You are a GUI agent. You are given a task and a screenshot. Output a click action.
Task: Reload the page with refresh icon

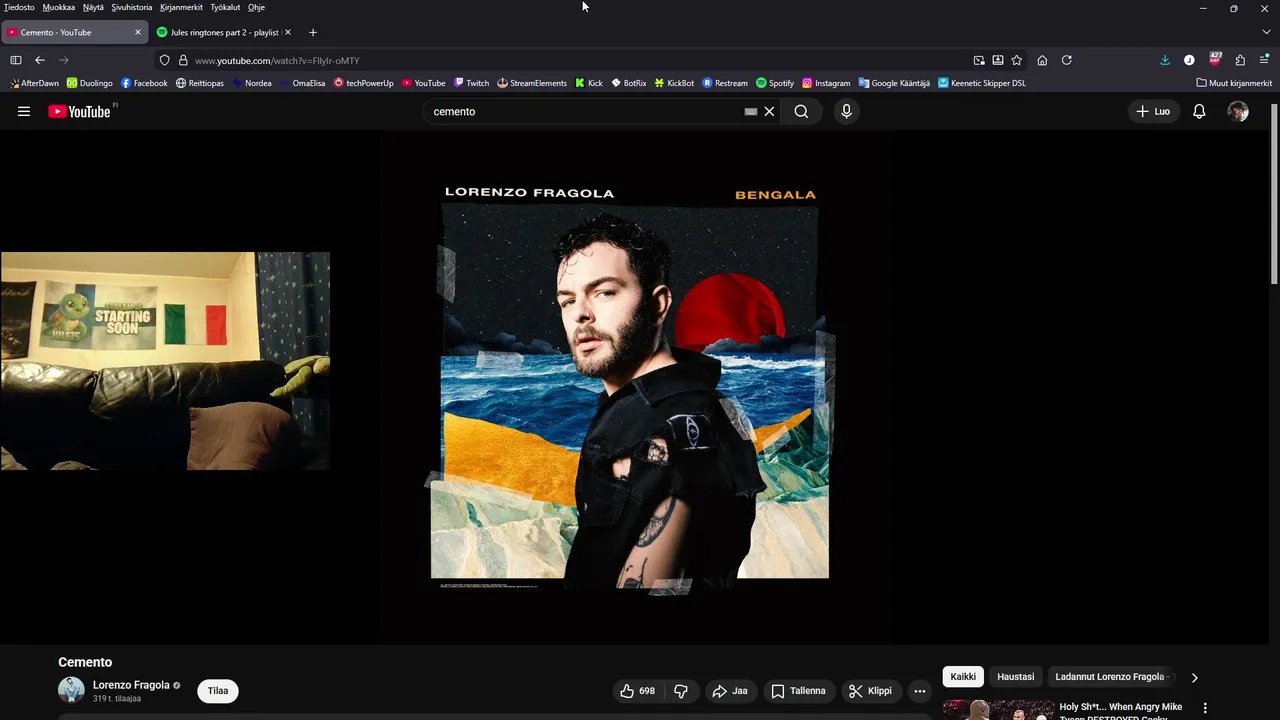1067,60
